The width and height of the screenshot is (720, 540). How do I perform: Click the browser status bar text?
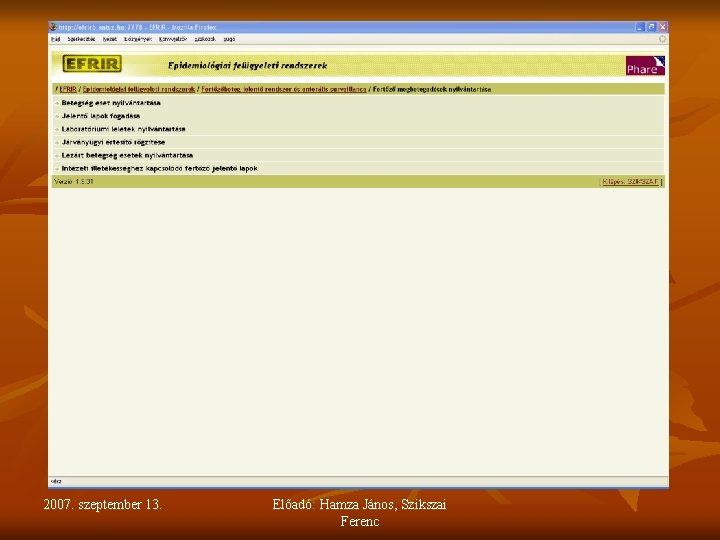[56, 481]
